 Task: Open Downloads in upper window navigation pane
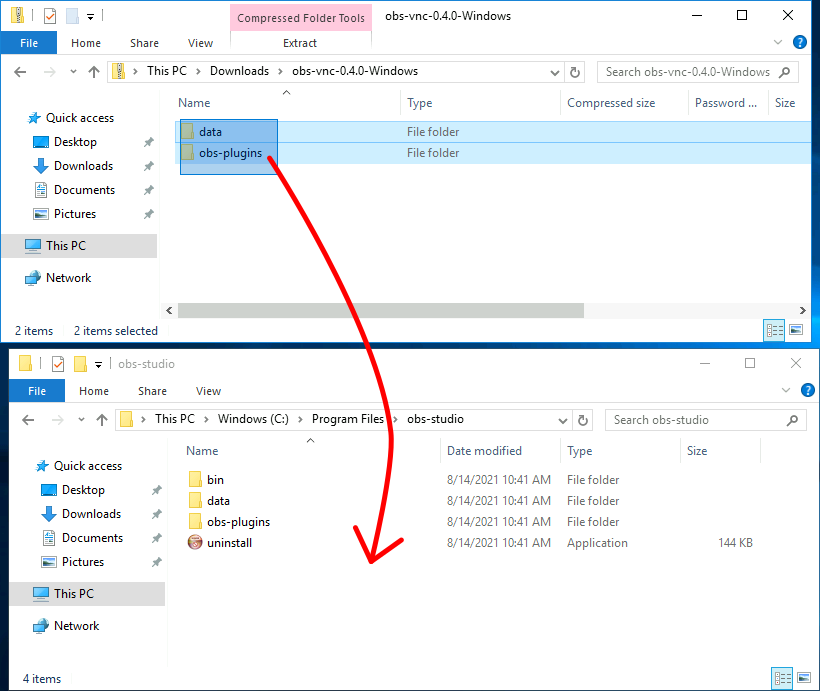pyautogui.click(x=83, y=166)
